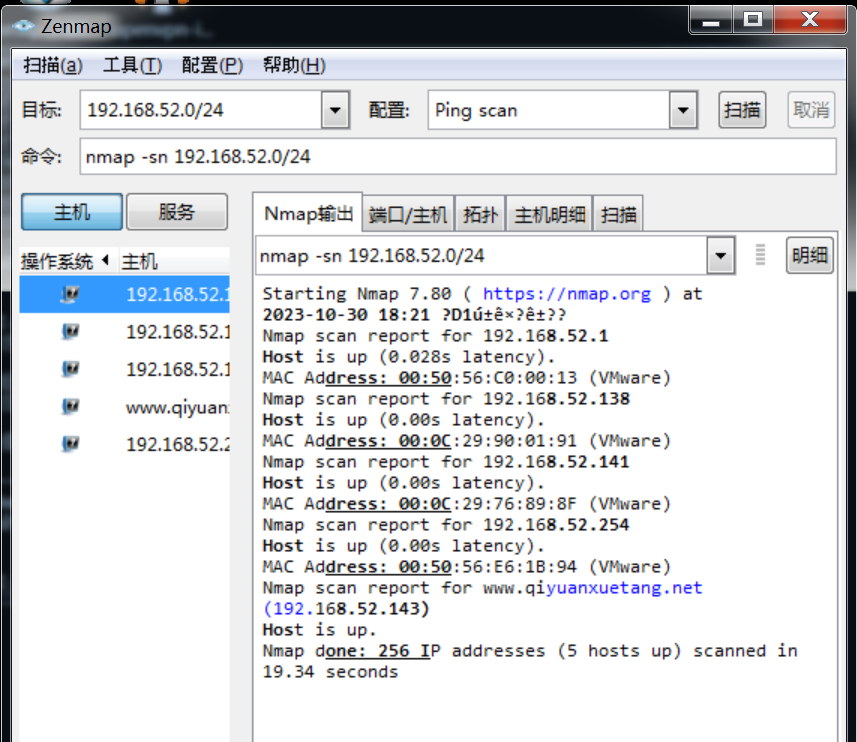Select the 主机 hosts view button
857x742 pixels.
tap(72, 211)
